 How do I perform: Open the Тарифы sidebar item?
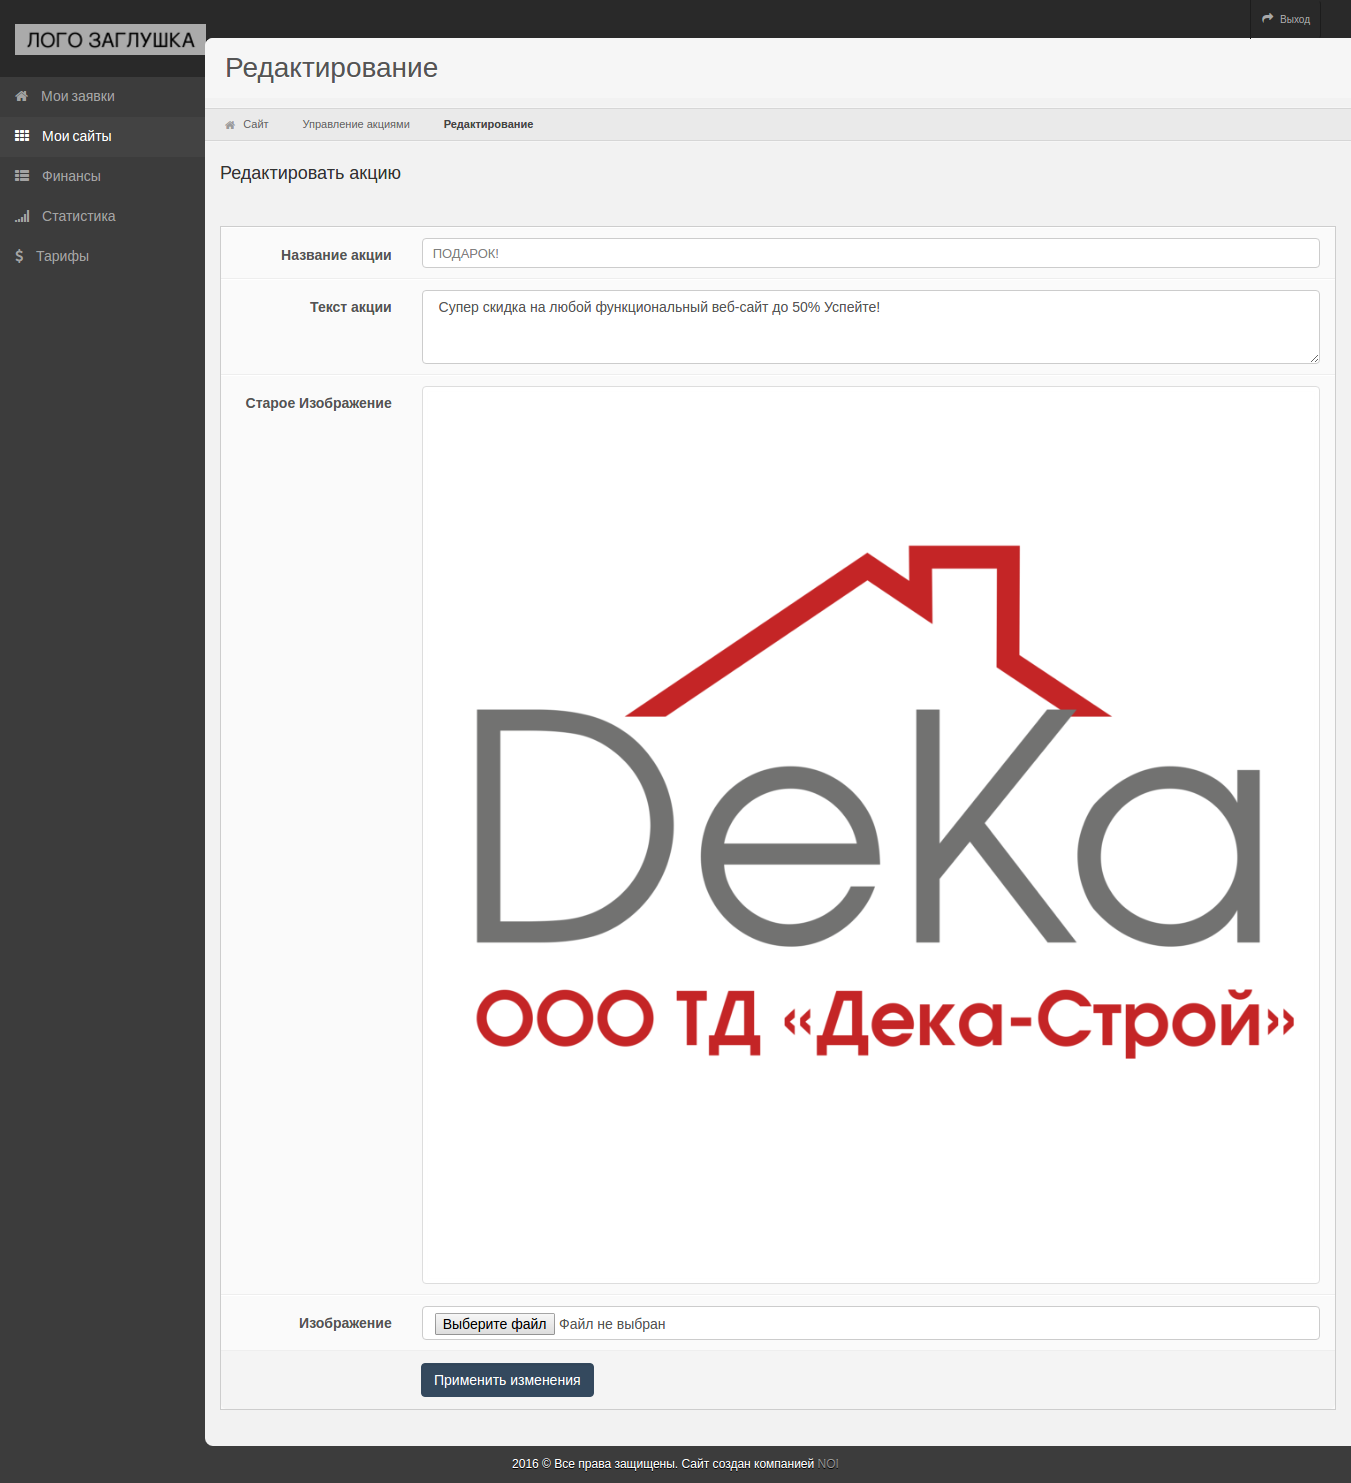pyautogui.click(x=102, y=256)
